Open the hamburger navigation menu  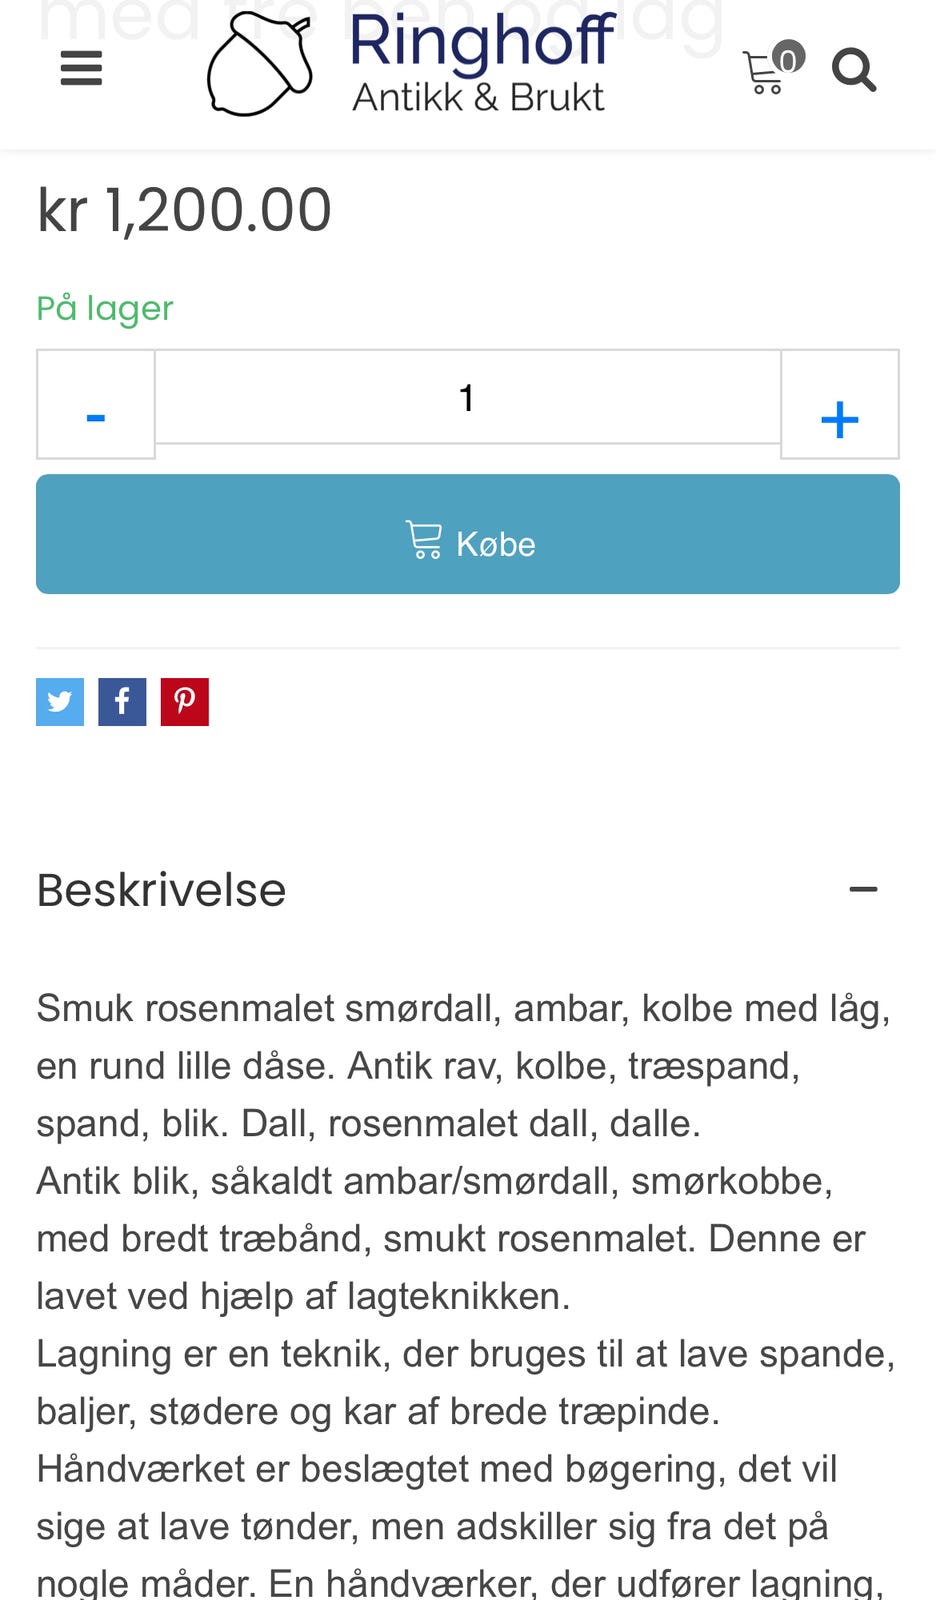click(81, 68)
